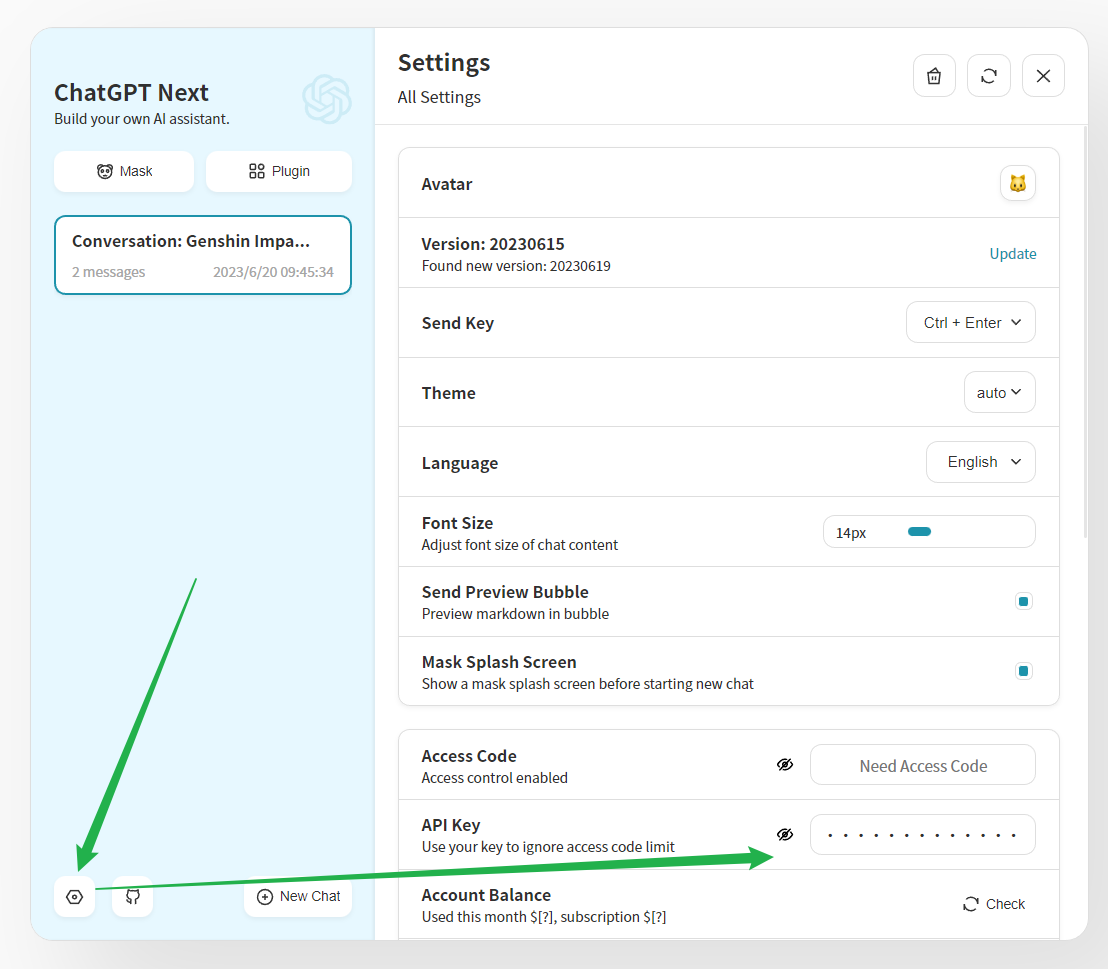Click the ChatGPT logo in the sidebar
Image resolution: width=1108 pixels, height=969 pixels.
(327, 99)
